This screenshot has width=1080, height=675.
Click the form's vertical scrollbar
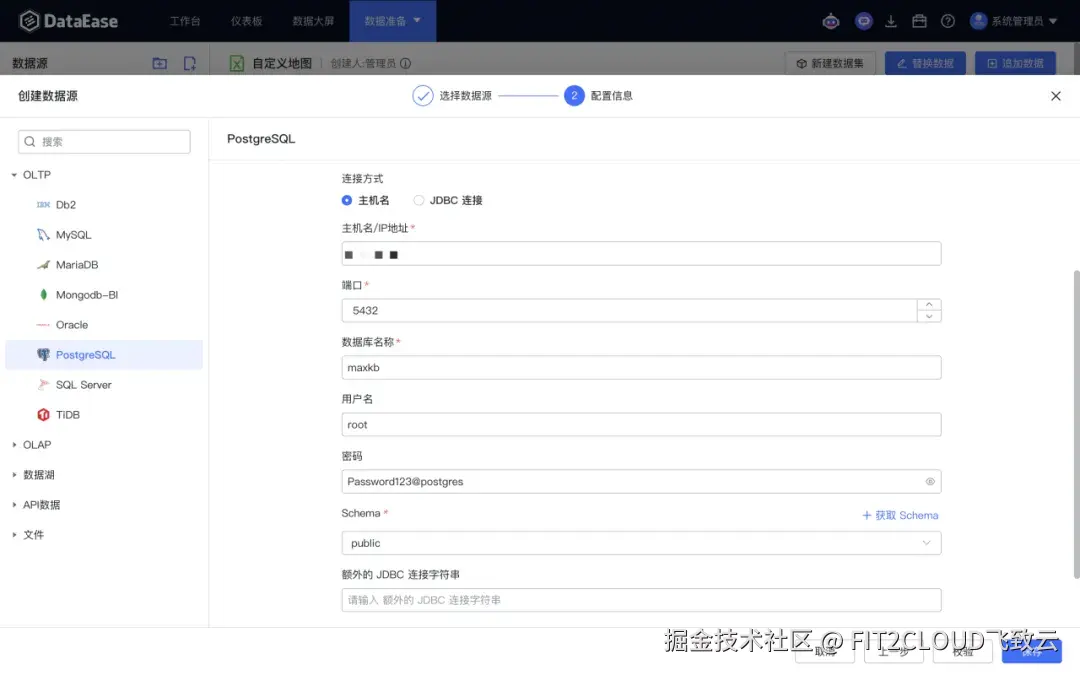pos(1076,424)
